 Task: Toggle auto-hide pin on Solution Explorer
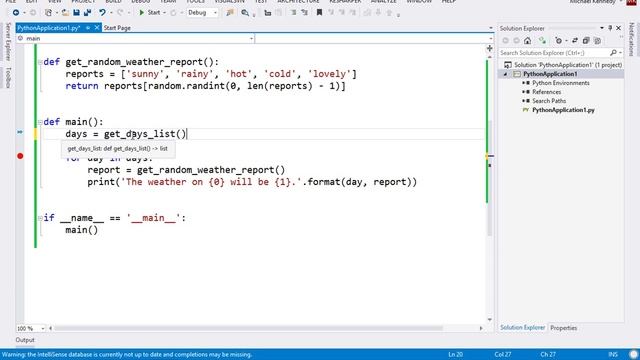click(x=610, y=28)
